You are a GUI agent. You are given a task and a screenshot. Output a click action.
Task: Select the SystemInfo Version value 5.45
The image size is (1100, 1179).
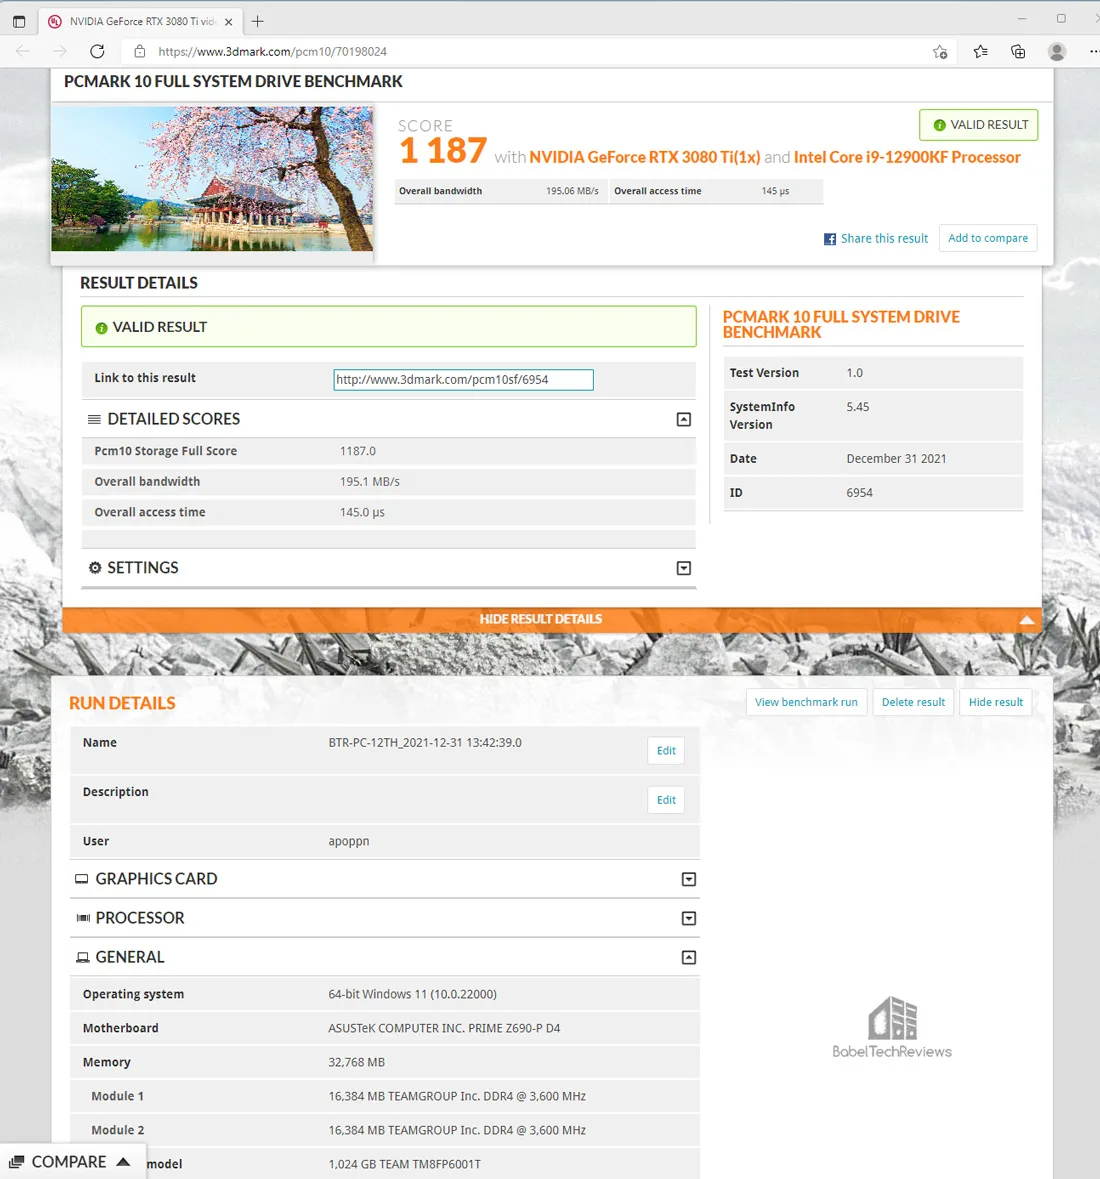coord(858,407)
